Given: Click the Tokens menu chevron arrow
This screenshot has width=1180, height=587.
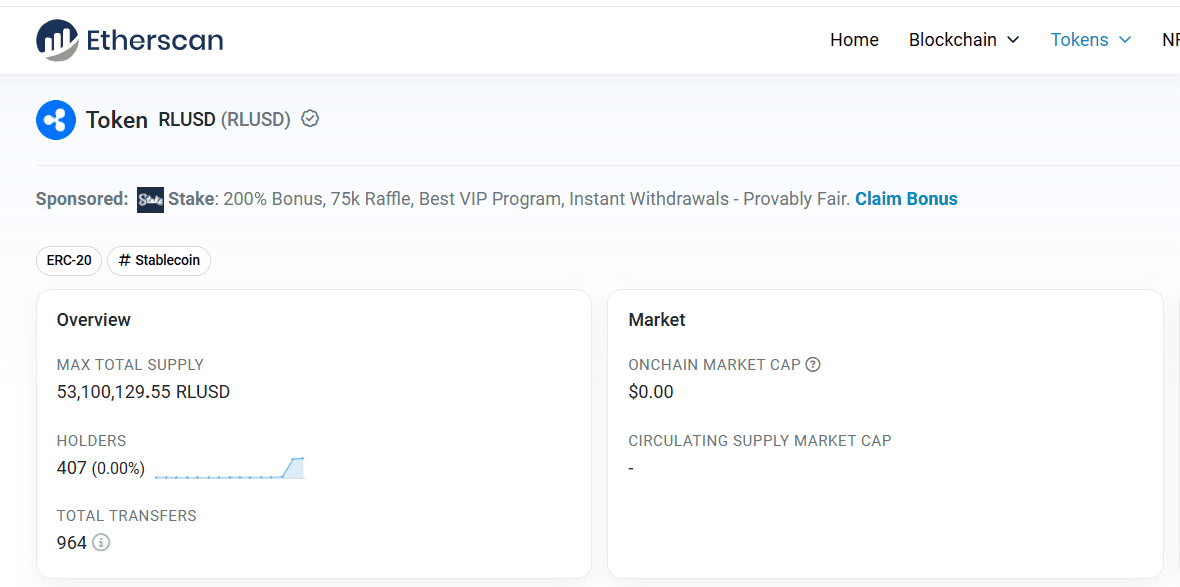Looking at the screenshot, I should click(1125, 40).
